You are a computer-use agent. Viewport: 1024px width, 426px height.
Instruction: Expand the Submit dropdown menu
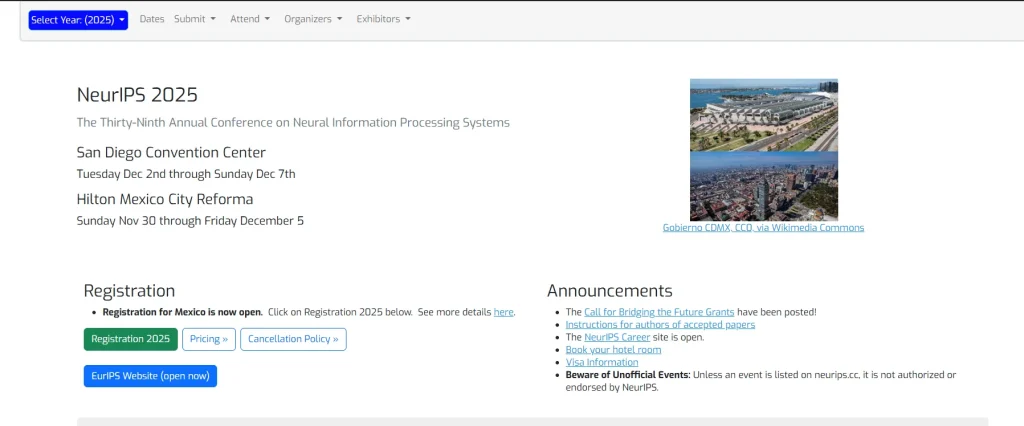coord(194,19)
